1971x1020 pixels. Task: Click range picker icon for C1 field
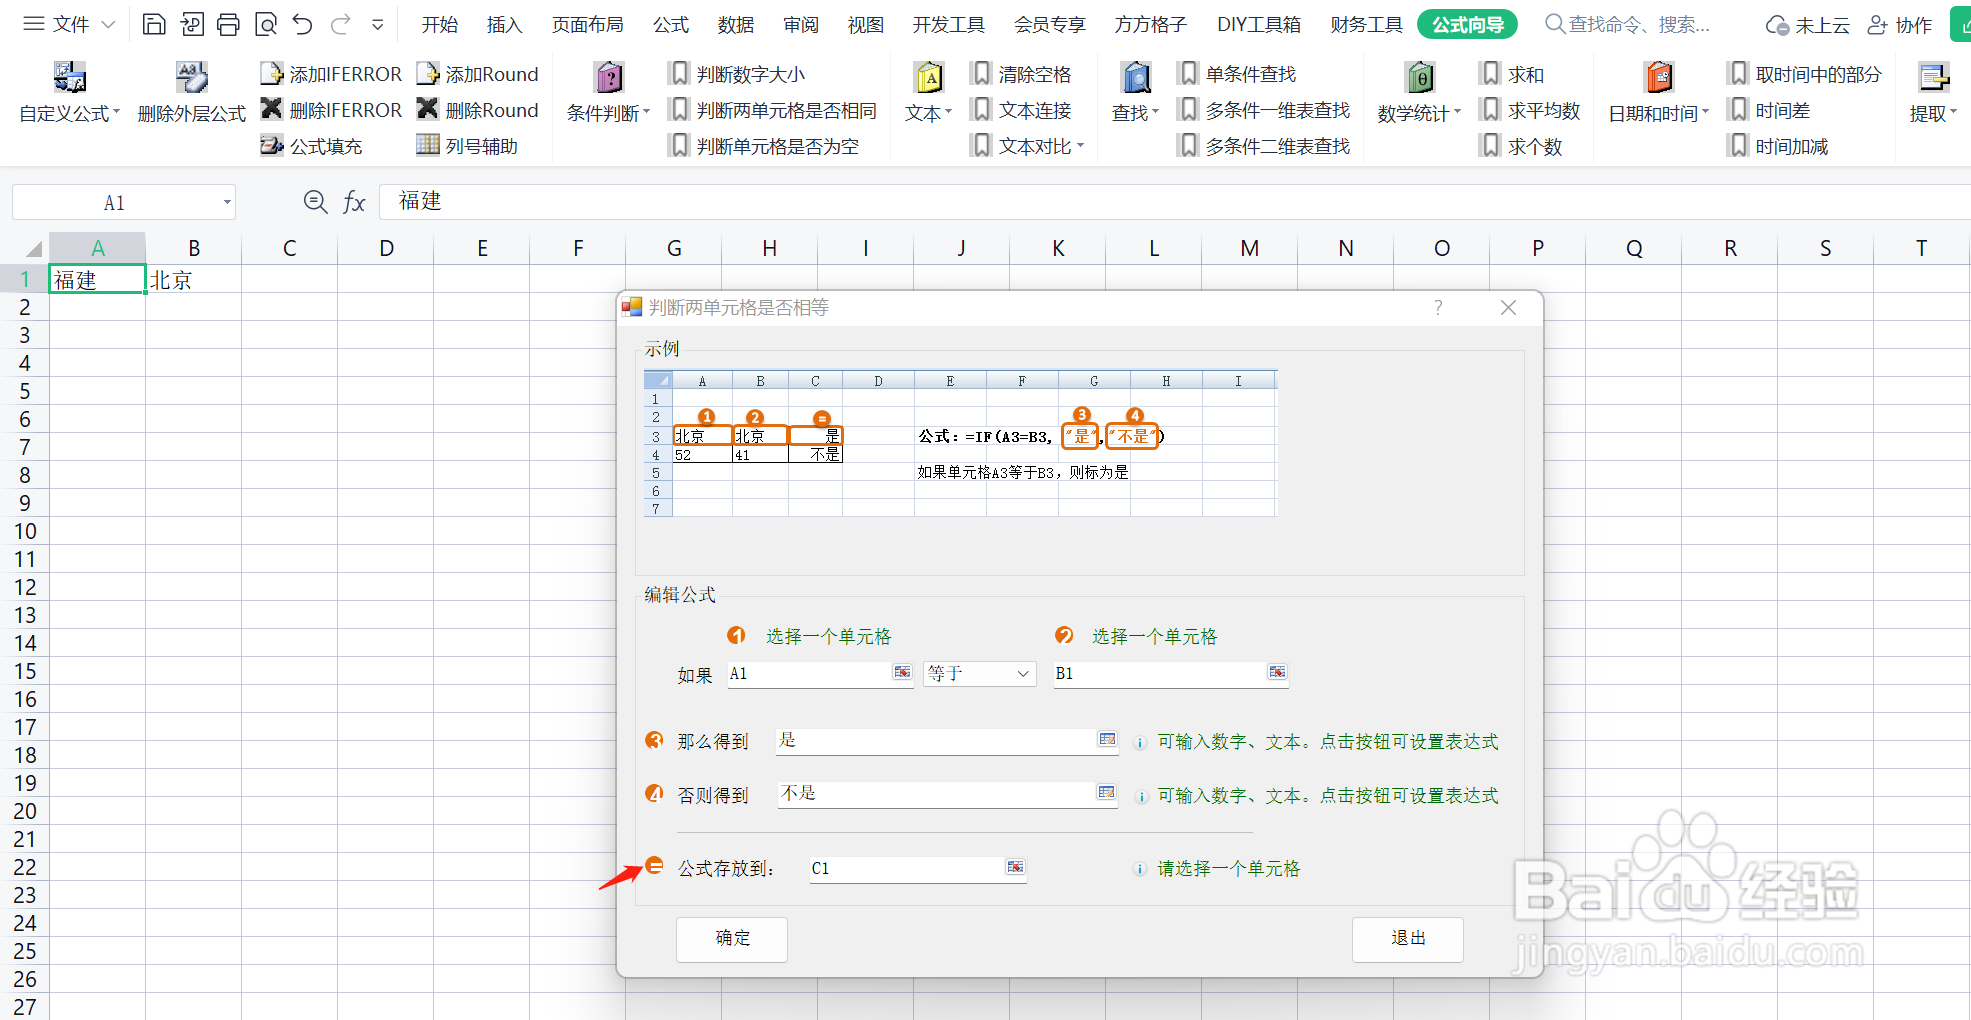point(1015,867)
